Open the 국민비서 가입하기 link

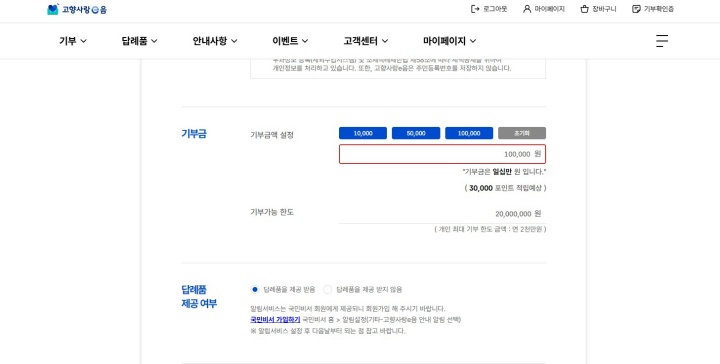[275, 319]
